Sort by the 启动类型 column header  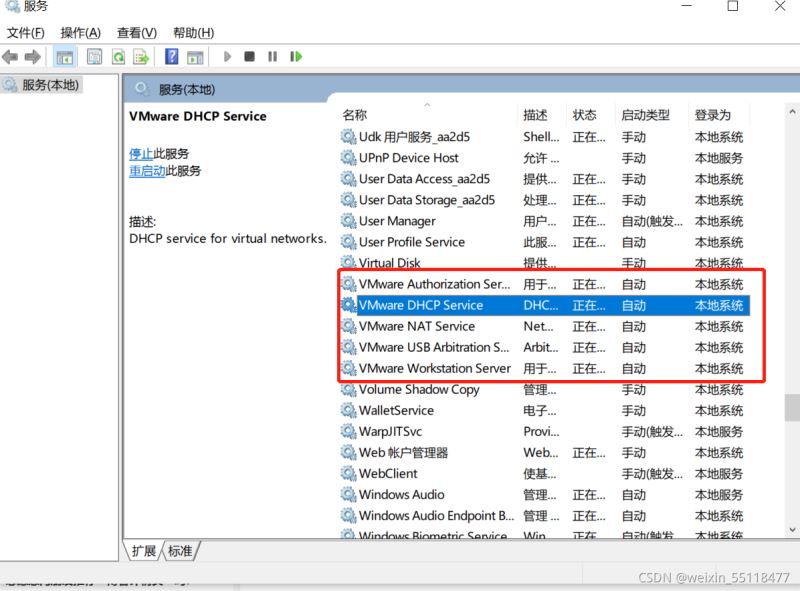click(x=645, y=115)
